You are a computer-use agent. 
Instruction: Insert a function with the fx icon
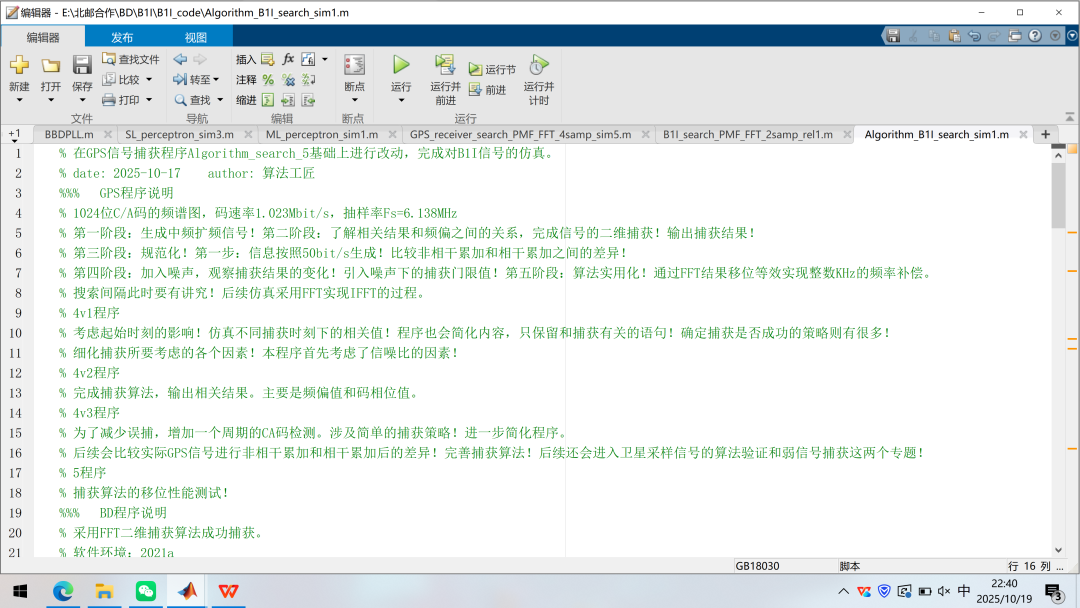(288, 59)
